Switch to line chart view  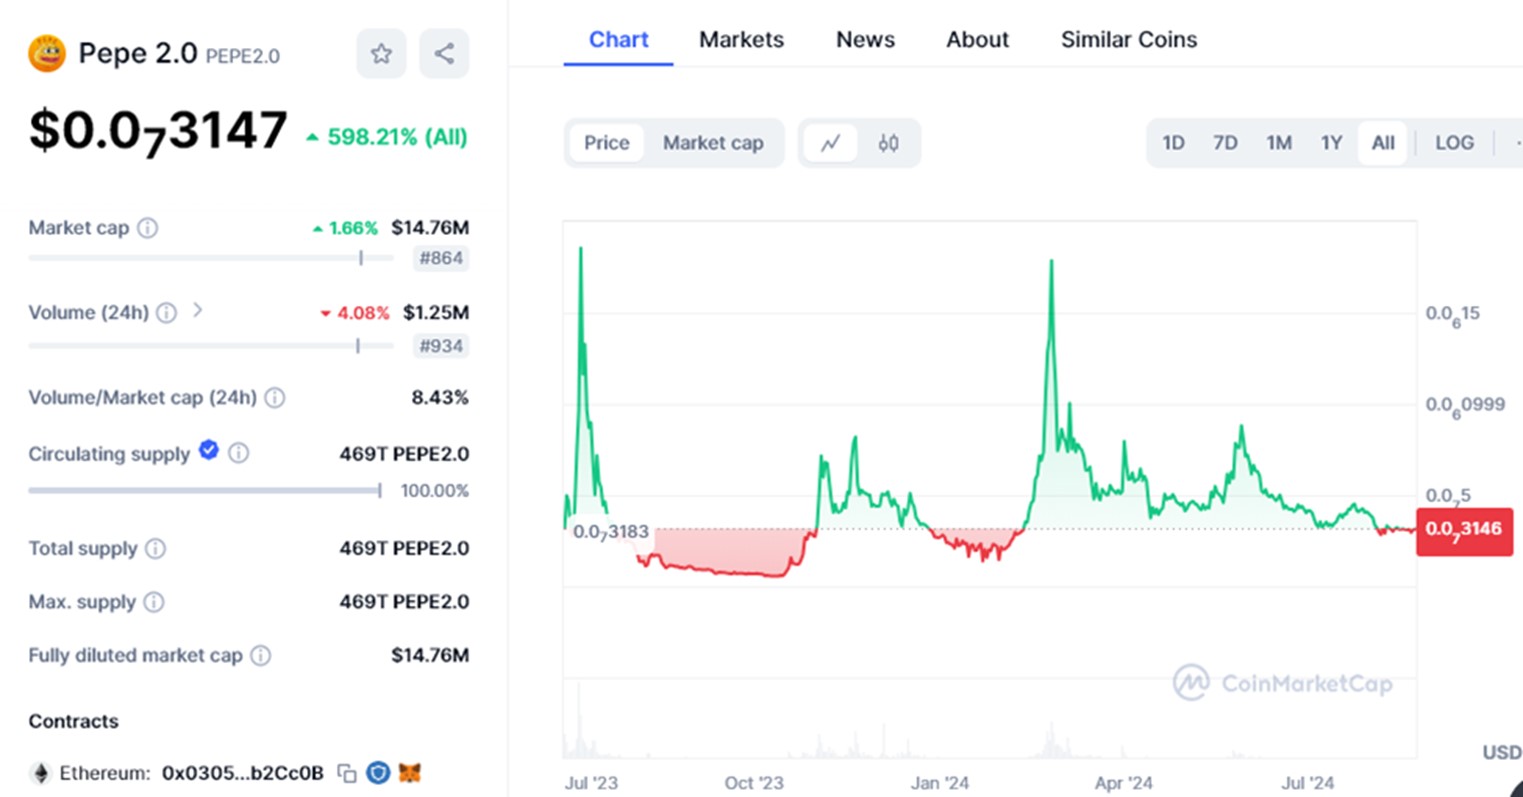click(x=831, y=143)
